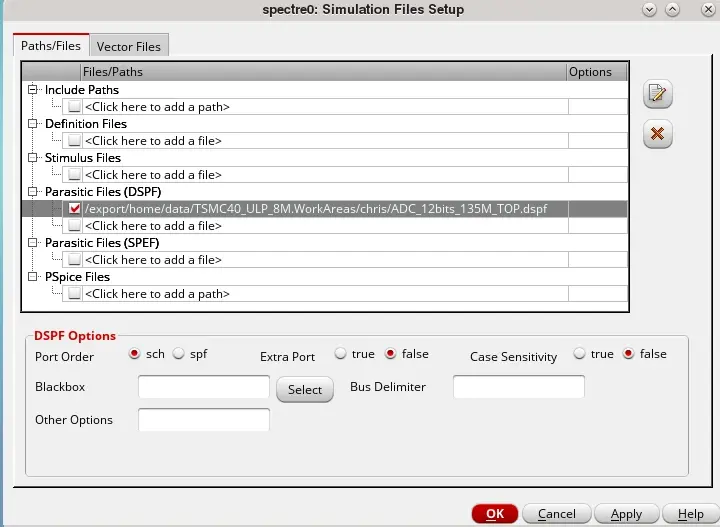Screen dimensions: 720x527
Task: Click the Other Options text field
Action: coord(204,420)
